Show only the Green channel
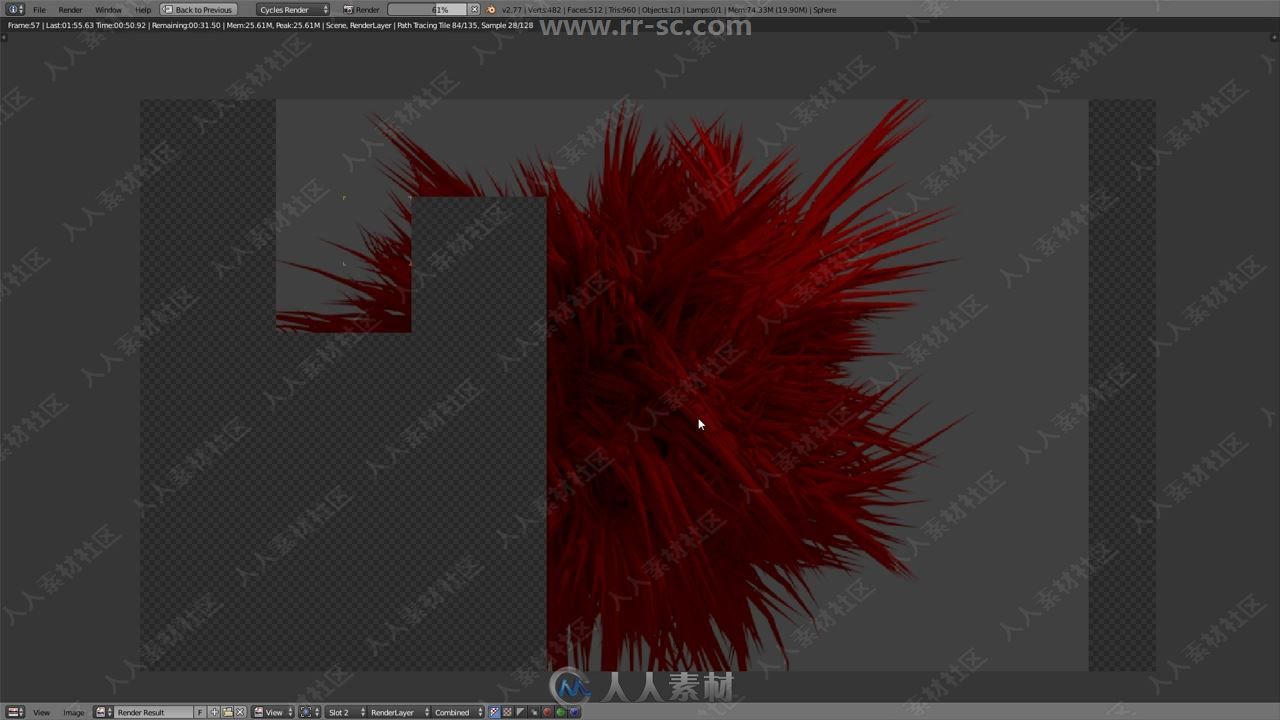The image size is (1280, 720). tap(560, 712)
